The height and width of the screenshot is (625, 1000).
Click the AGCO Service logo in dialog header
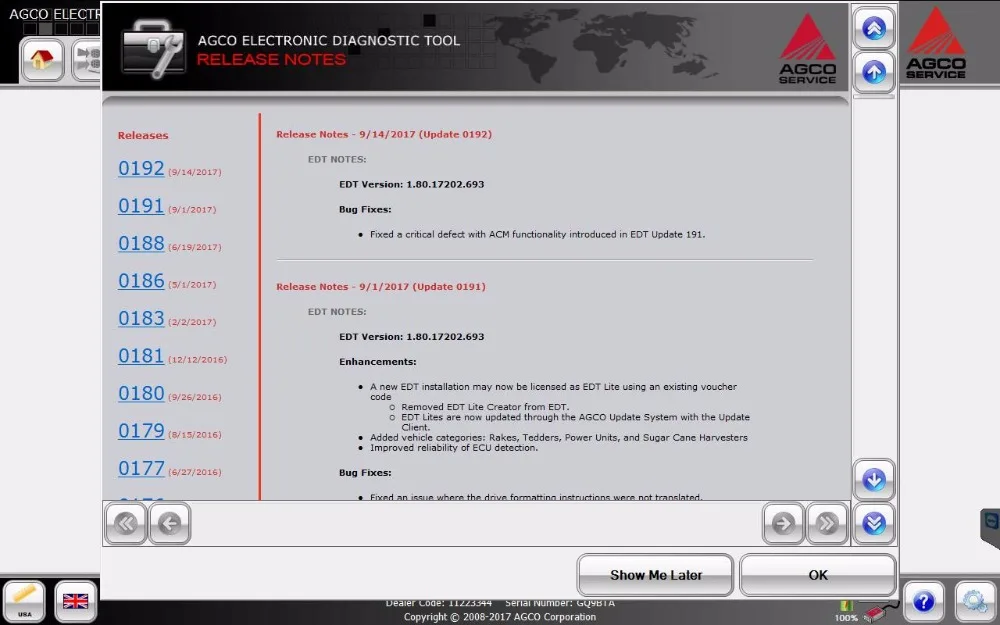point(807,49)
